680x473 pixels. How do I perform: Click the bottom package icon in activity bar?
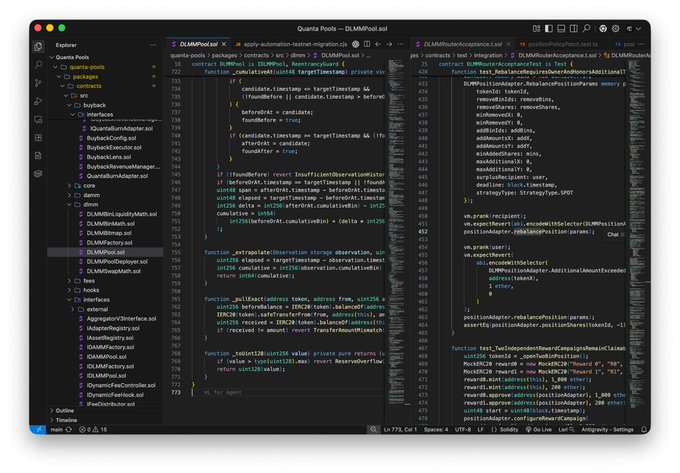38,174
